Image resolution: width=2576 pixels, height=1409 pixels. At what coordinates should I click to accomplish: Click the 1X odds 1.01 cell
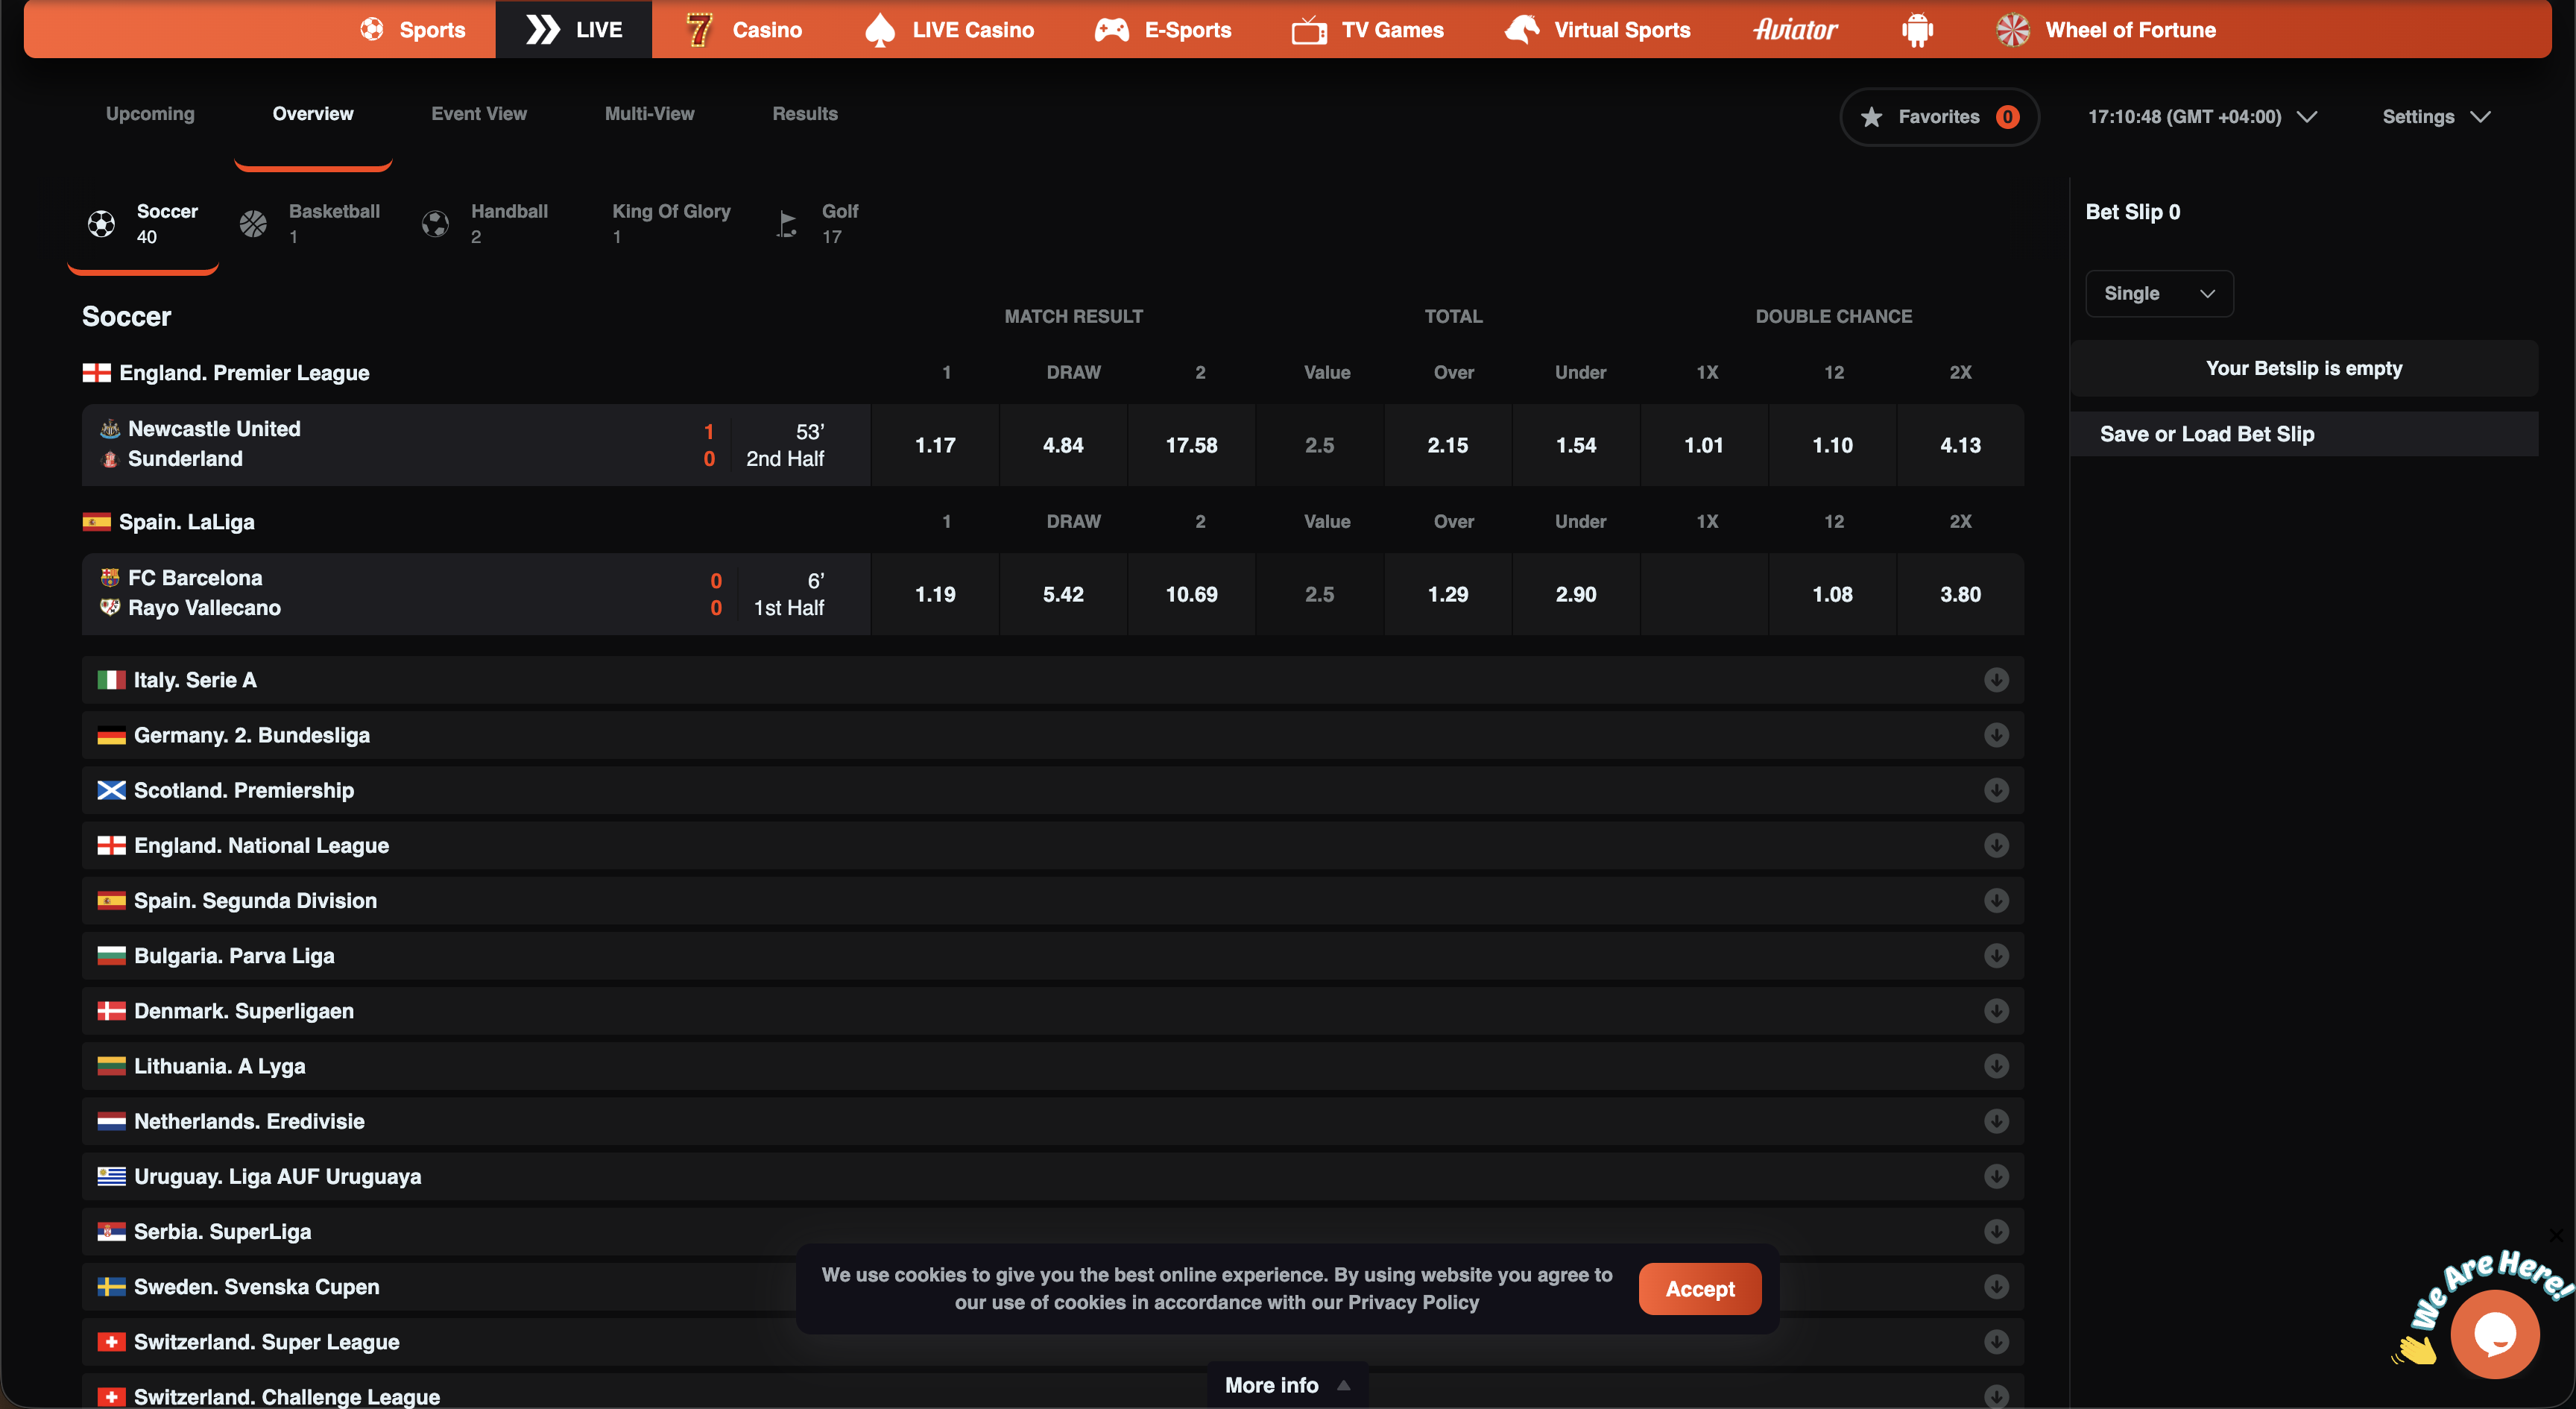(1704, 445)
